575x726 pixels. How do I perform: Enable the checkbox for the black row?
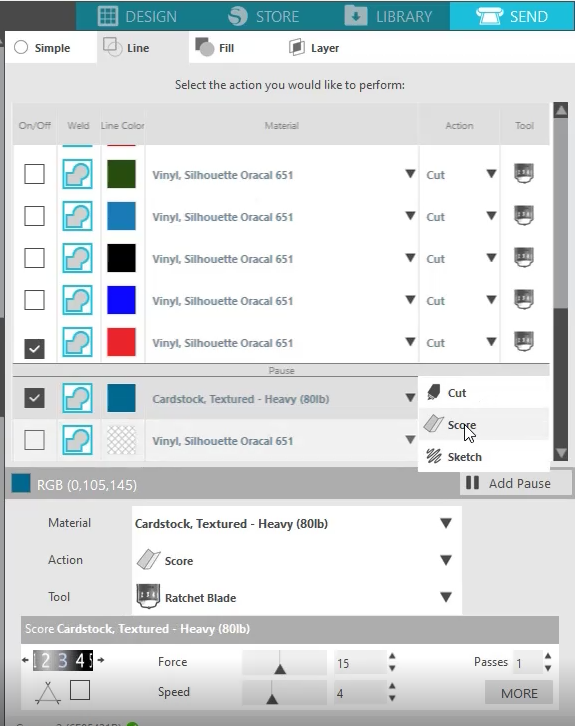34,258
